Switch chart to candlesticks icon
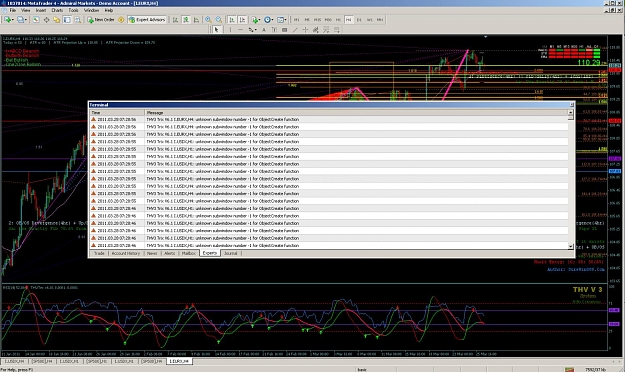 tap(186, 20)
